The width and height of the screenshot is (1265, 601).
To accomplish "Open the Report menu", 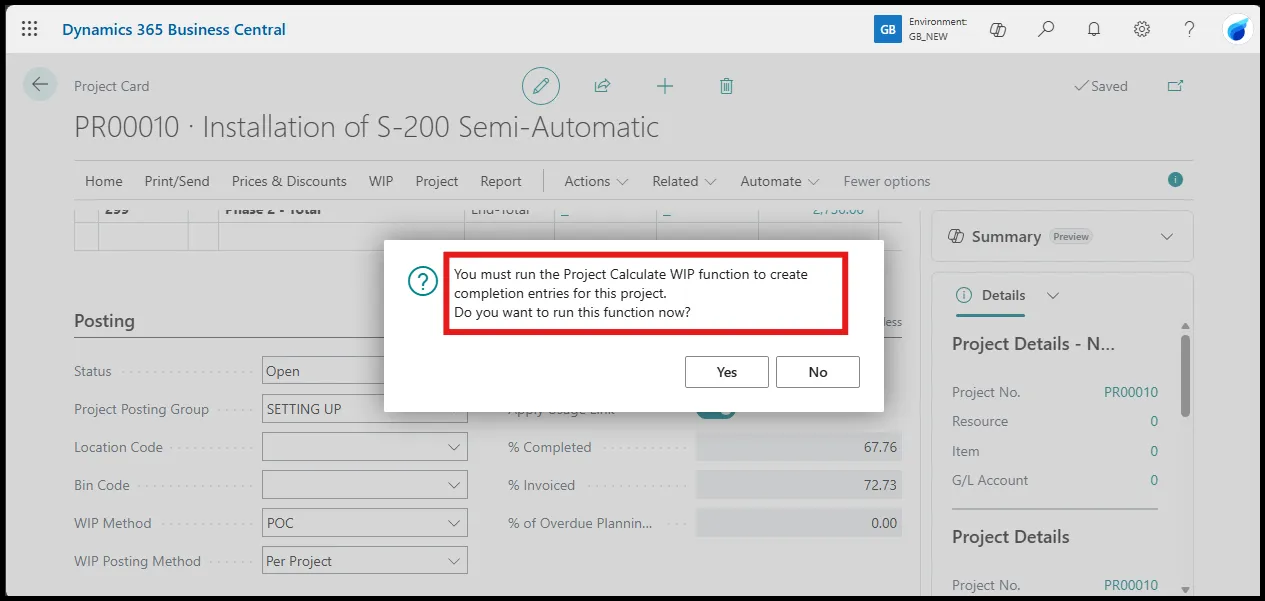I will coord(501,181).
